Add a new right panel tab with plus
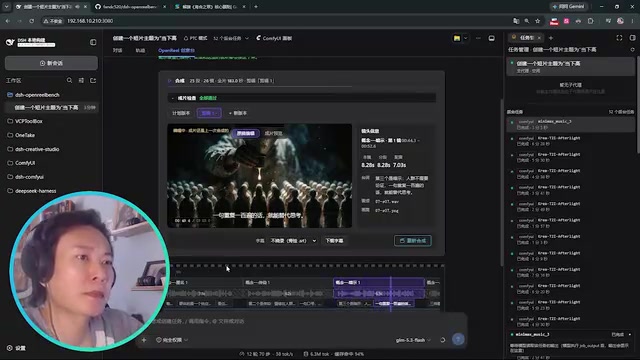The image size is (640, 360). 551,38
